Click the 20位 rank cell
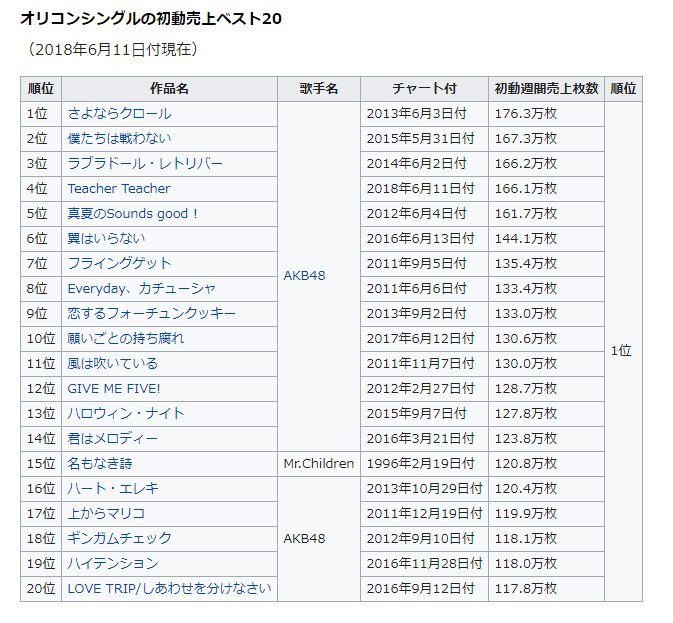 tap(41, 588)
